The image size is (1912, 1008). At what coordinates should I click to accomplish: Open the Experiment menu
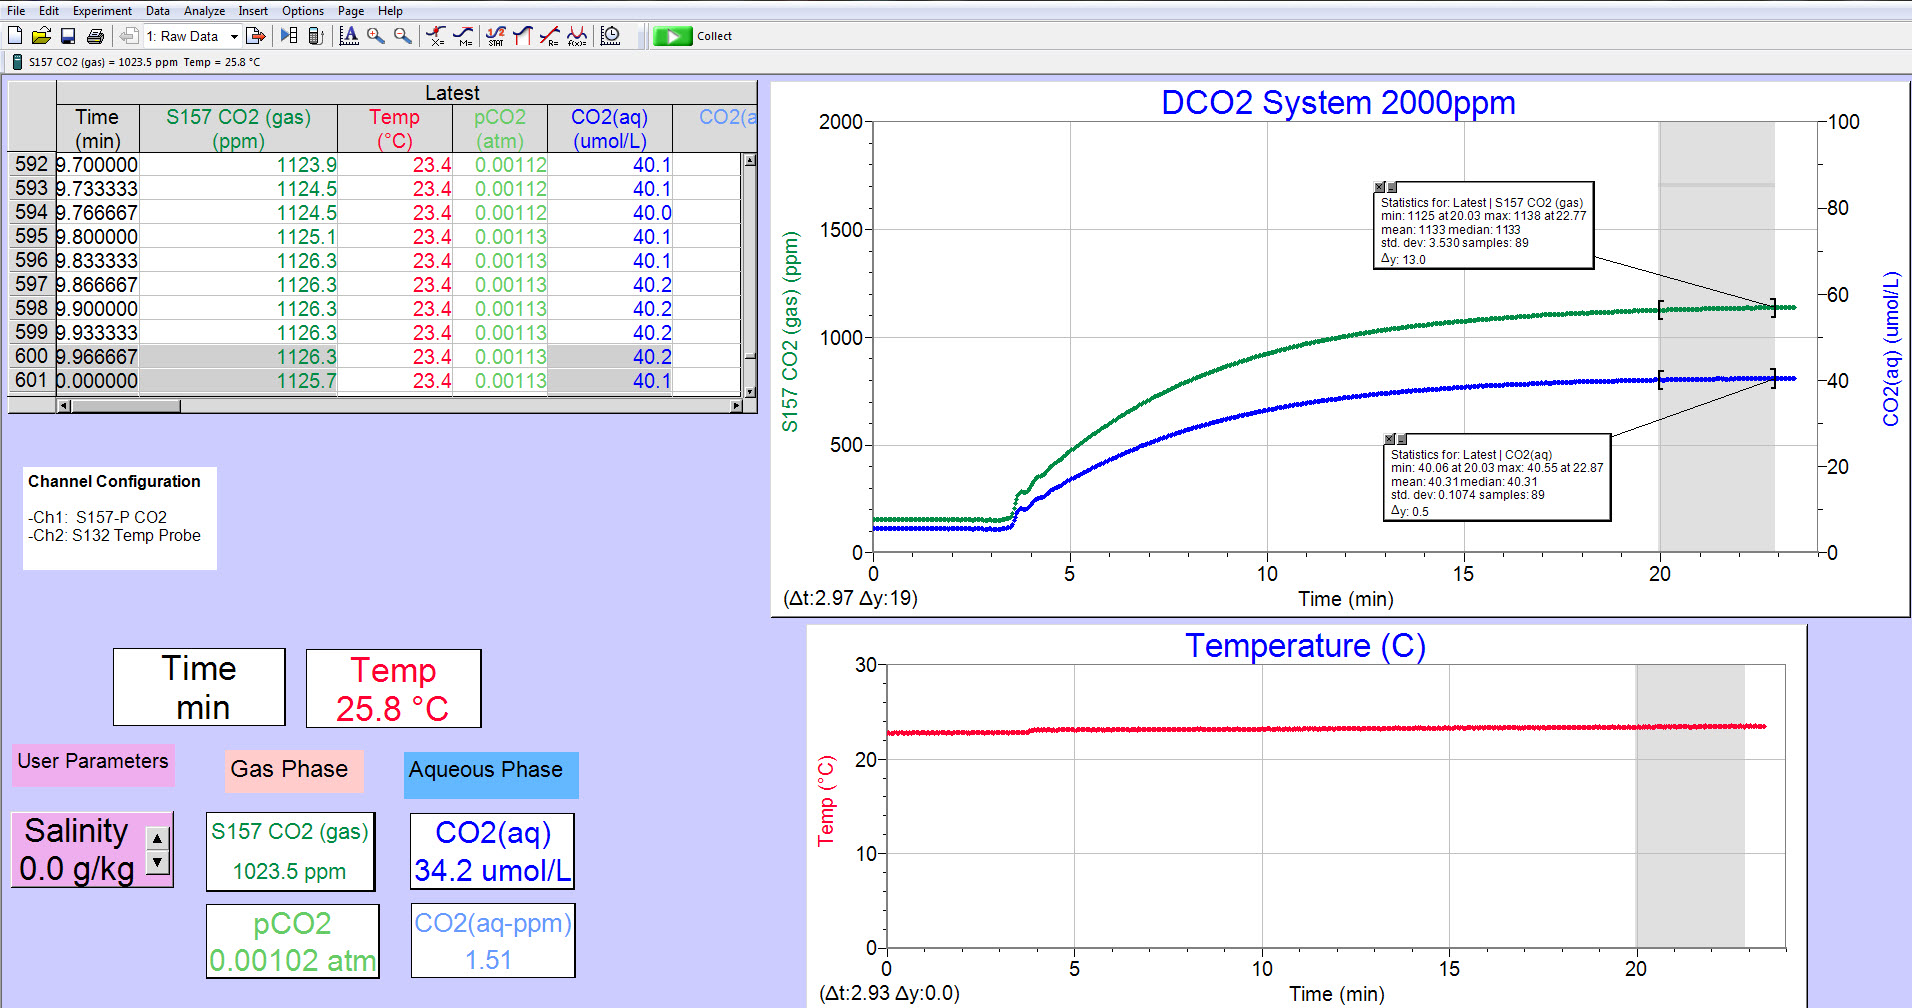tap(101, 10)
